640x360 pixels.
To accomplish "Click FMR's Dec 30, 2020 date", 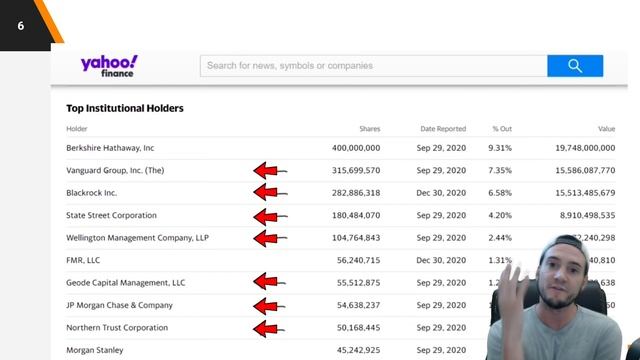I will (x=441, y=260).
